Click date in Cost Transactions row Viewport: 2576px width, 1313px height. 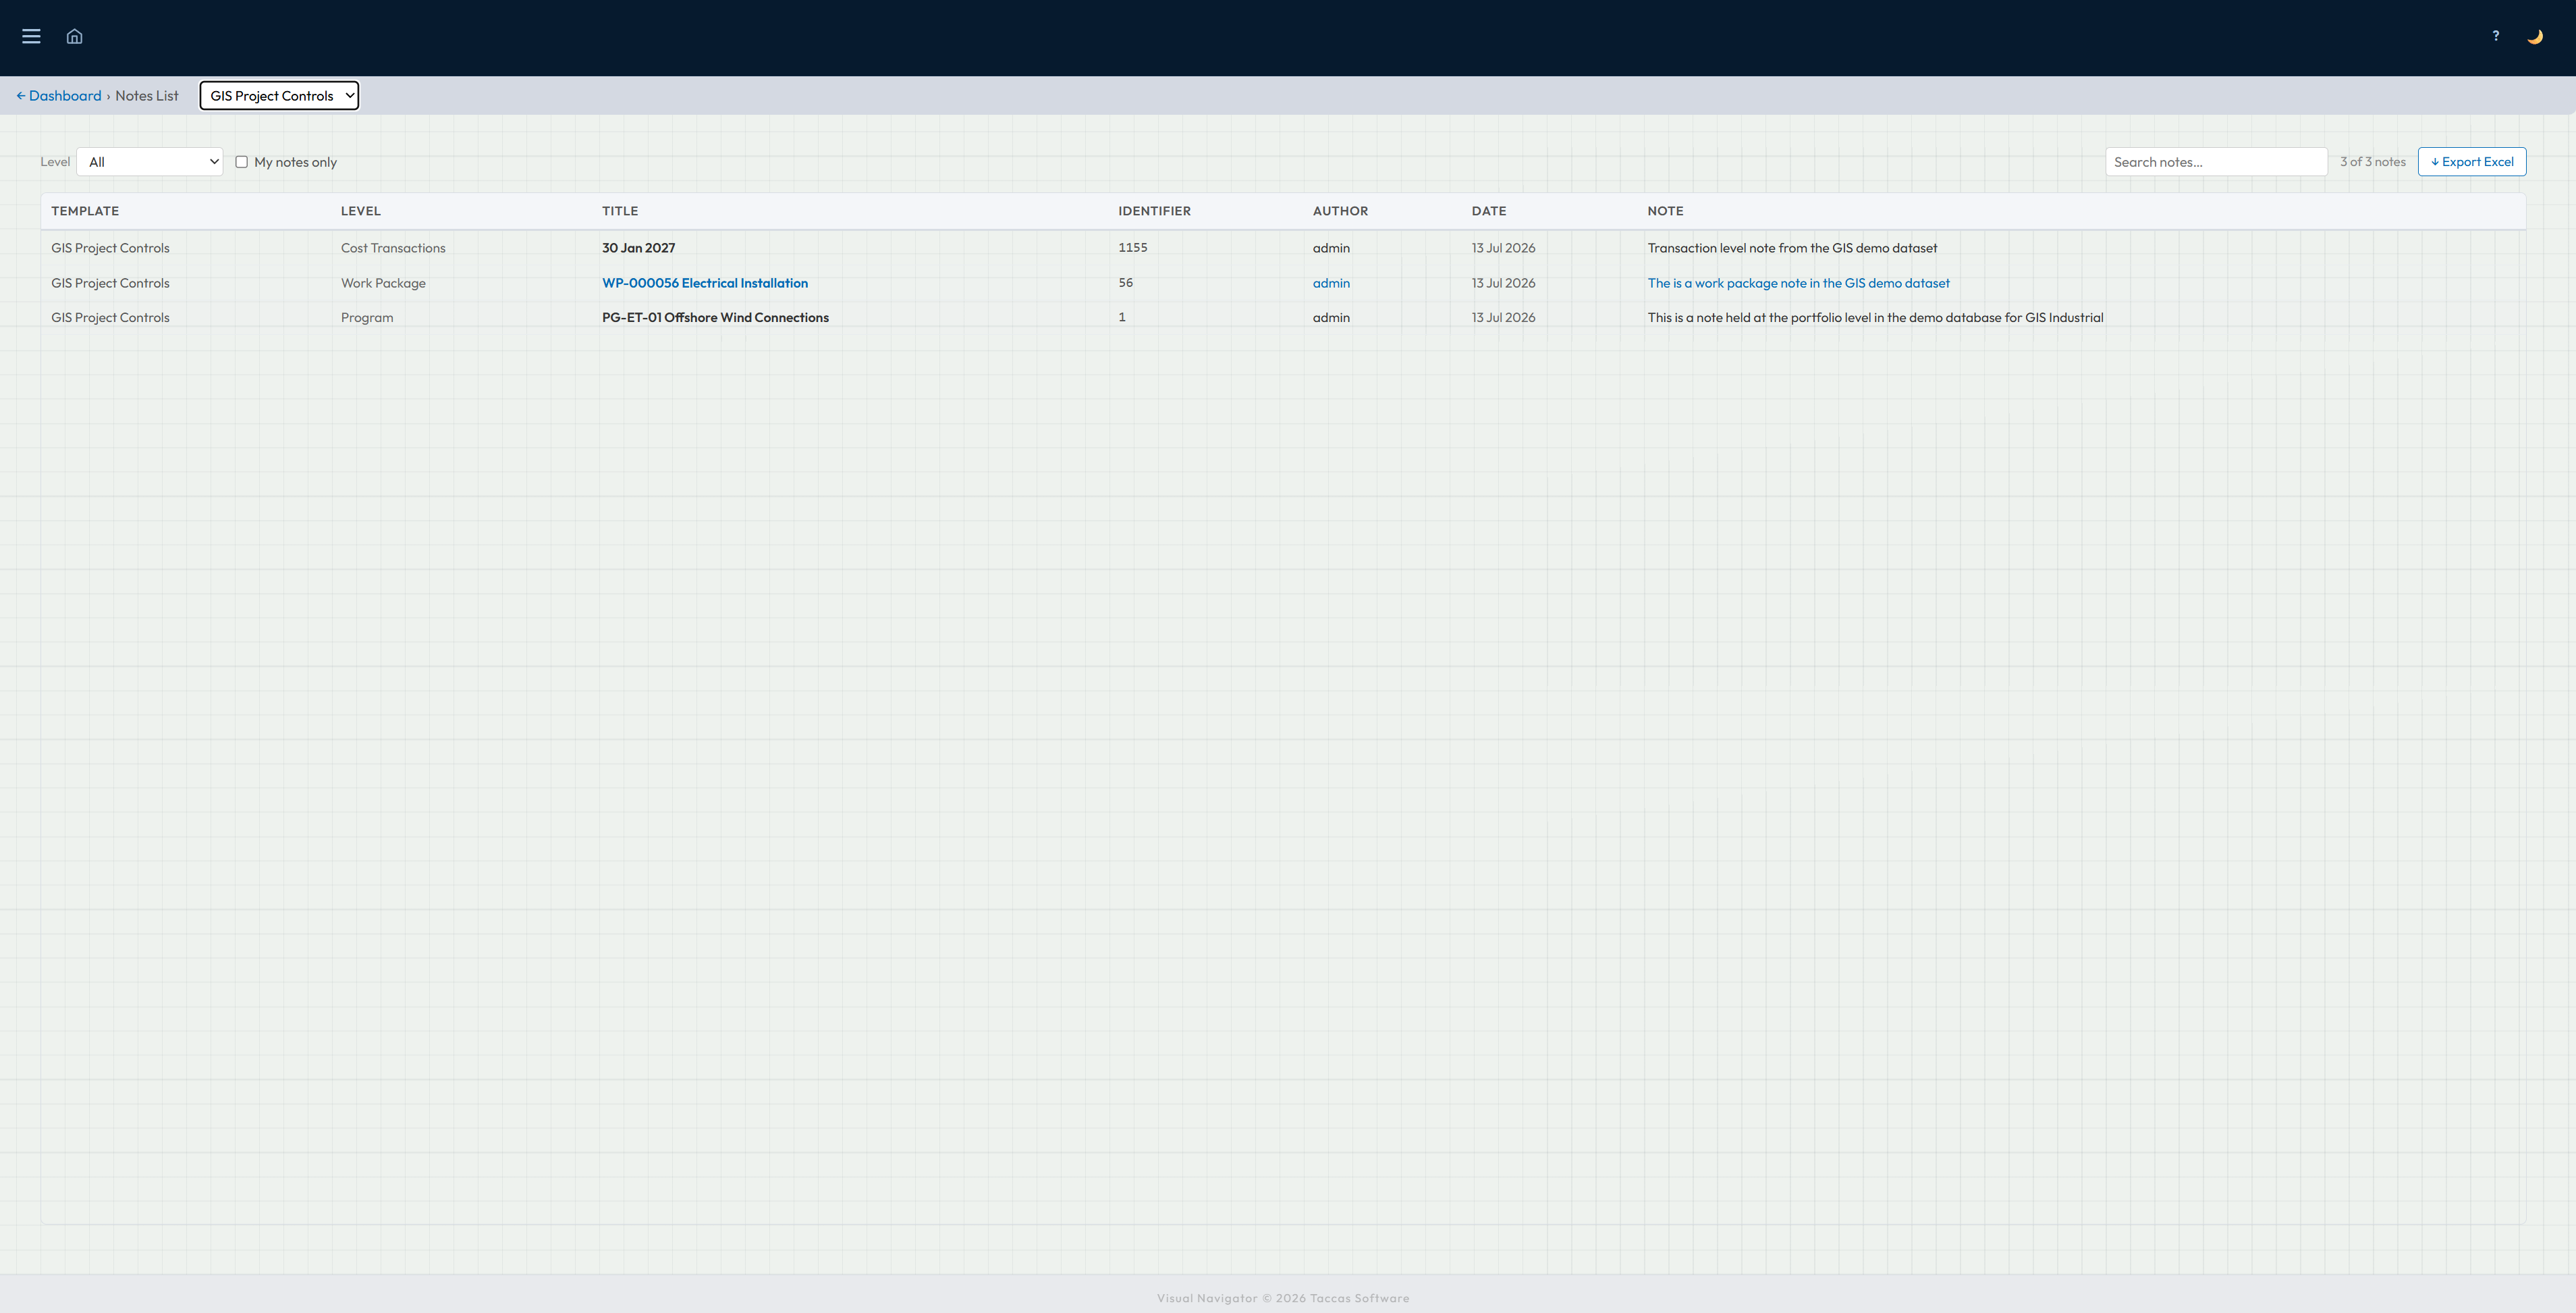click(x=1503, y=248)
